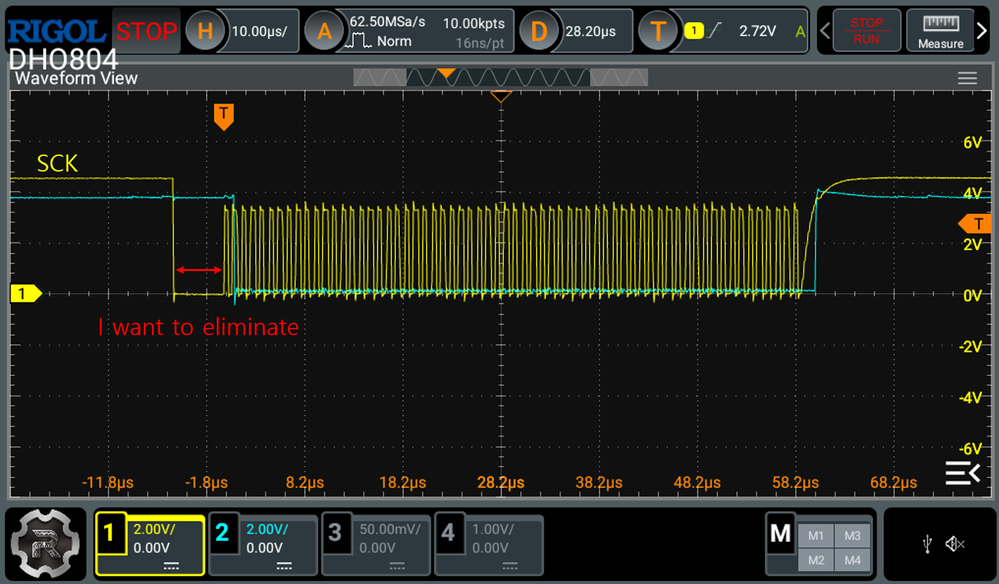Click the USB connection status icon

pos(928,544)
